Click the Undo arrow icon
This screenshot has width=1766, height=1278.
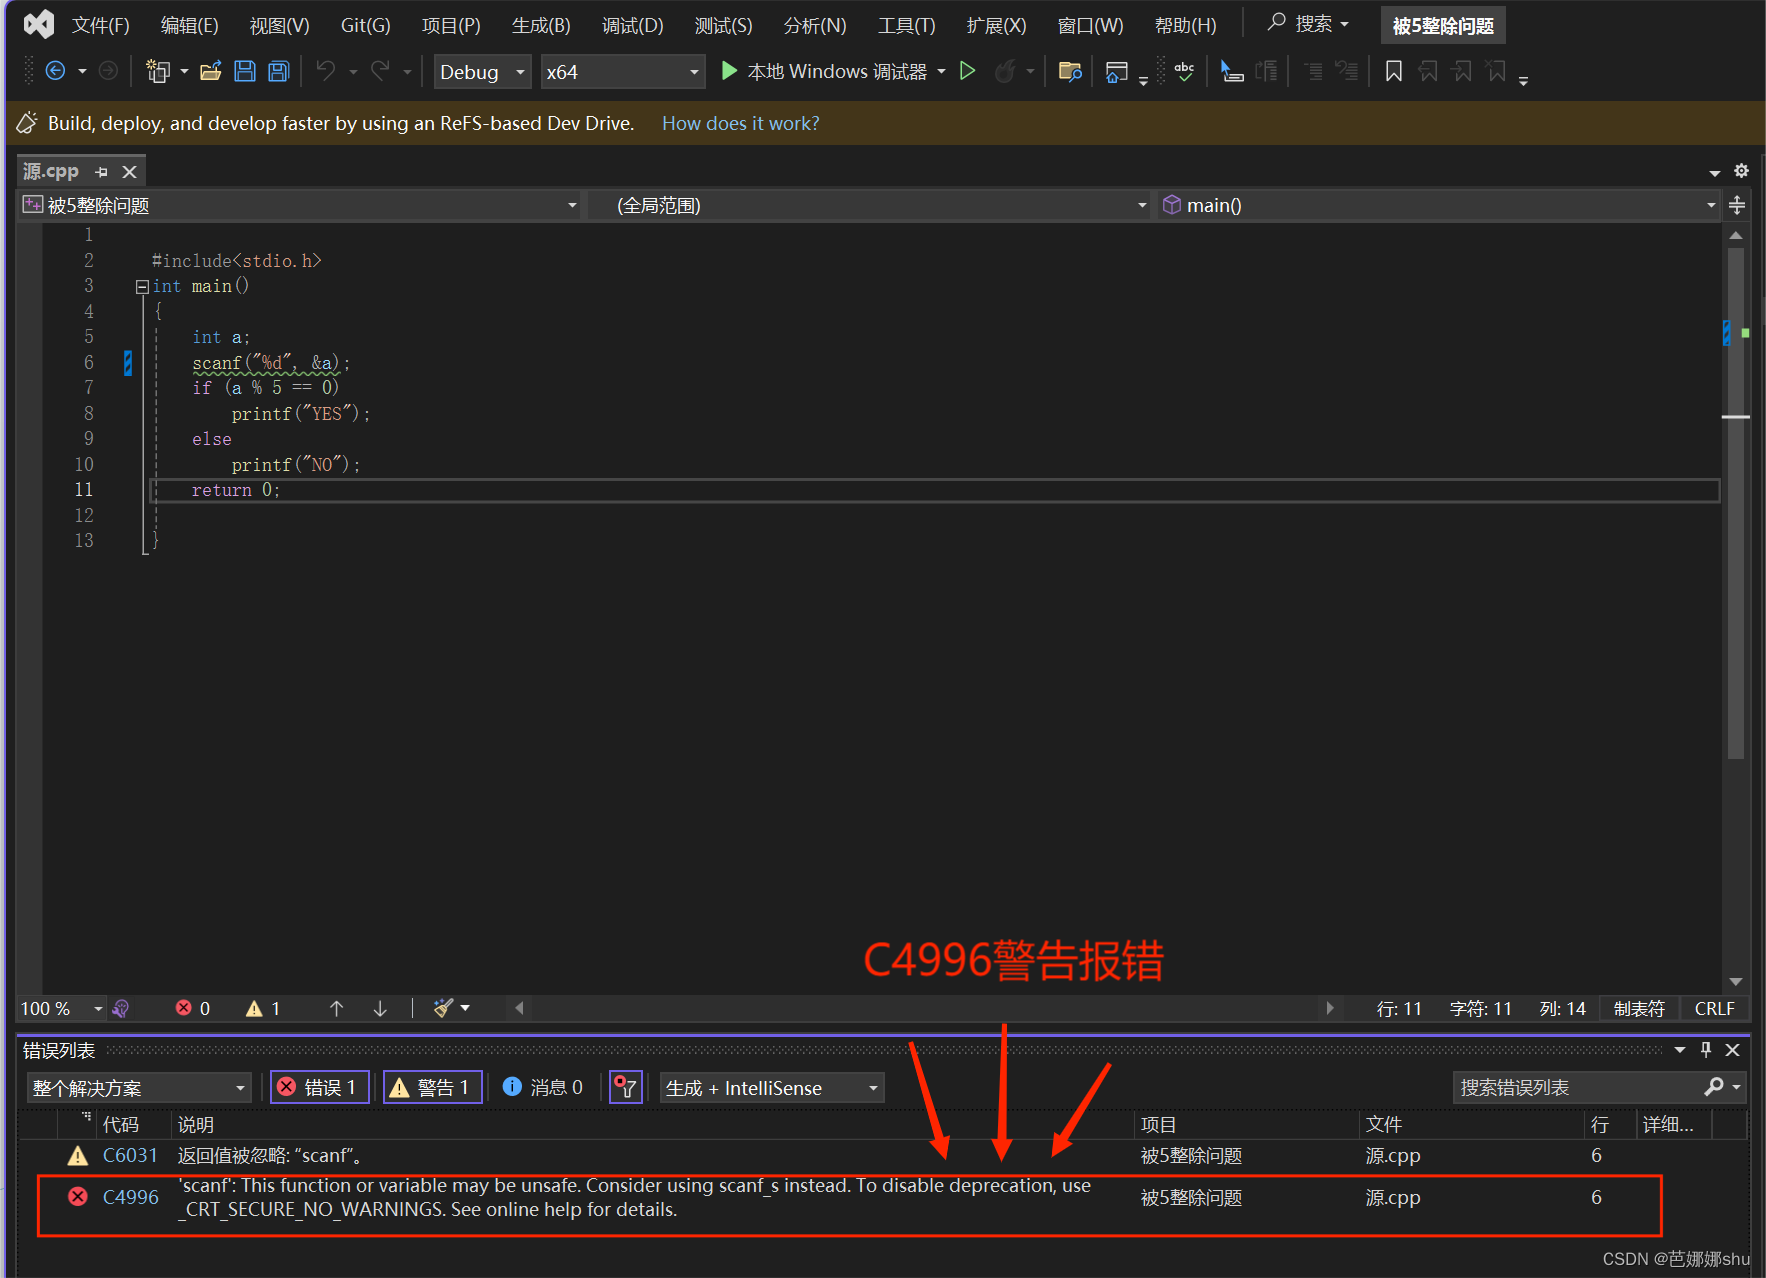pos(325,71)
